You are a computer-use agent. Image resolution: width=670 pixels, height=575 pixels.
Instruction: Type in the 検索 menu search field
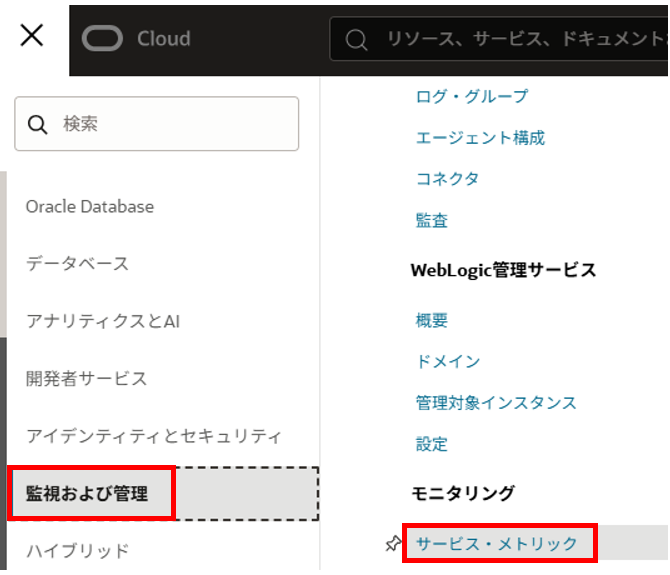(x=170, y=124)
